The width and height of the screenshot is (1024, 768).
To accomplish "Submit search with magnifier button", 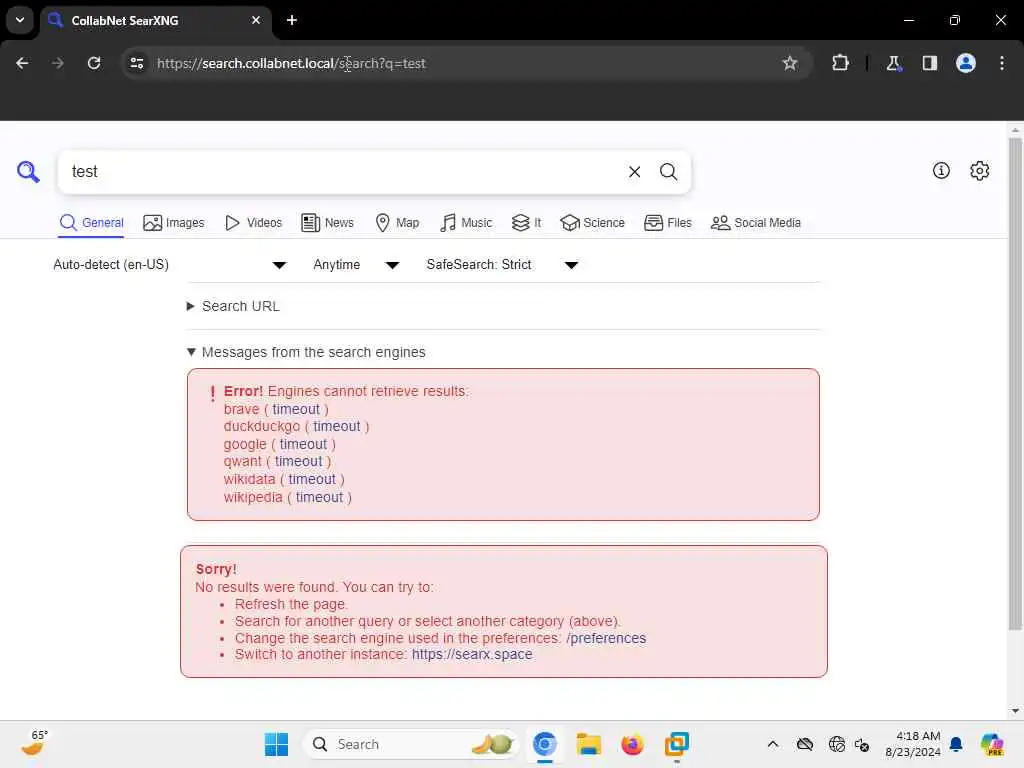I will (x=668, y=172).
